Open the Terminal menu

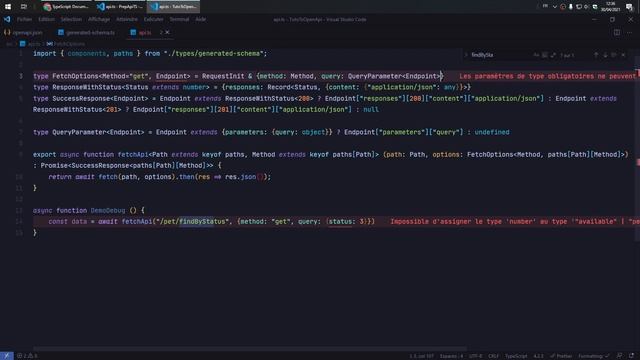(x=179, y=19)
